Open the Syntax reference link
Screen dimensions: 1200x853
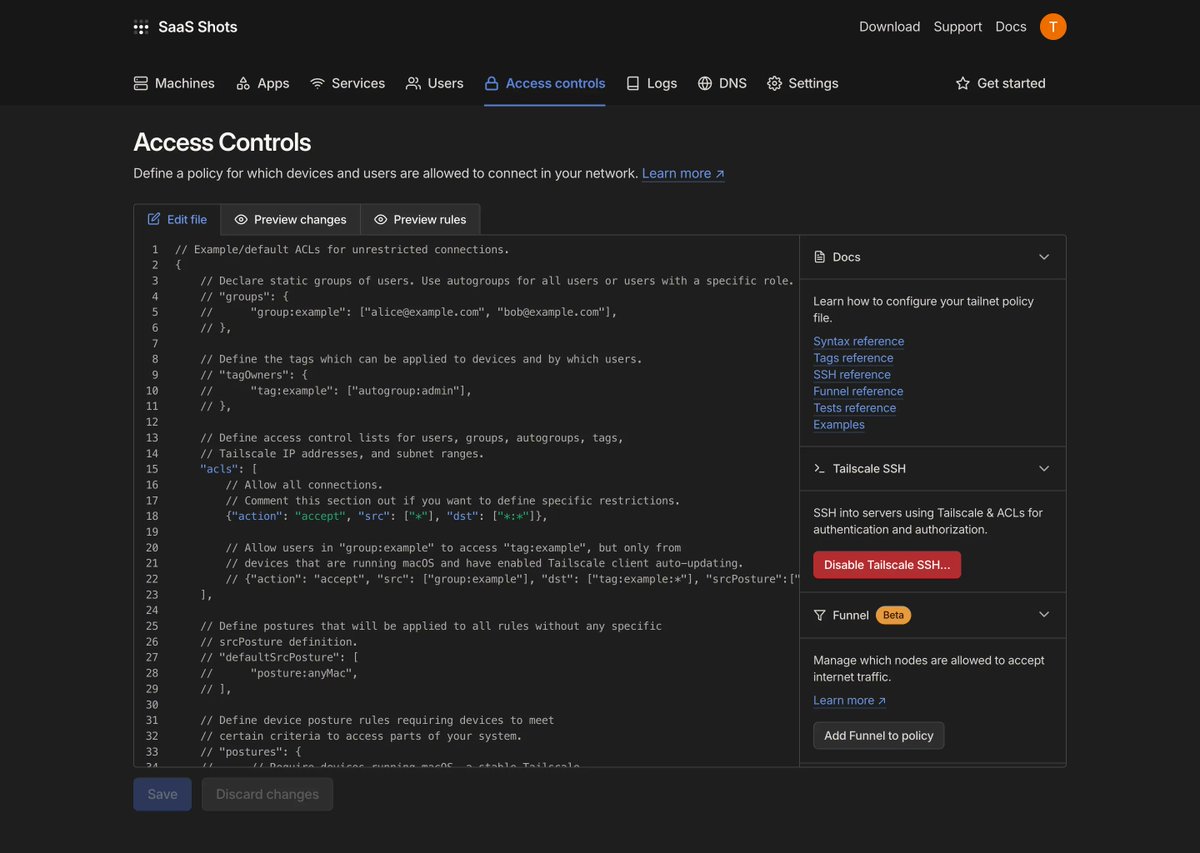click(858, 341)
